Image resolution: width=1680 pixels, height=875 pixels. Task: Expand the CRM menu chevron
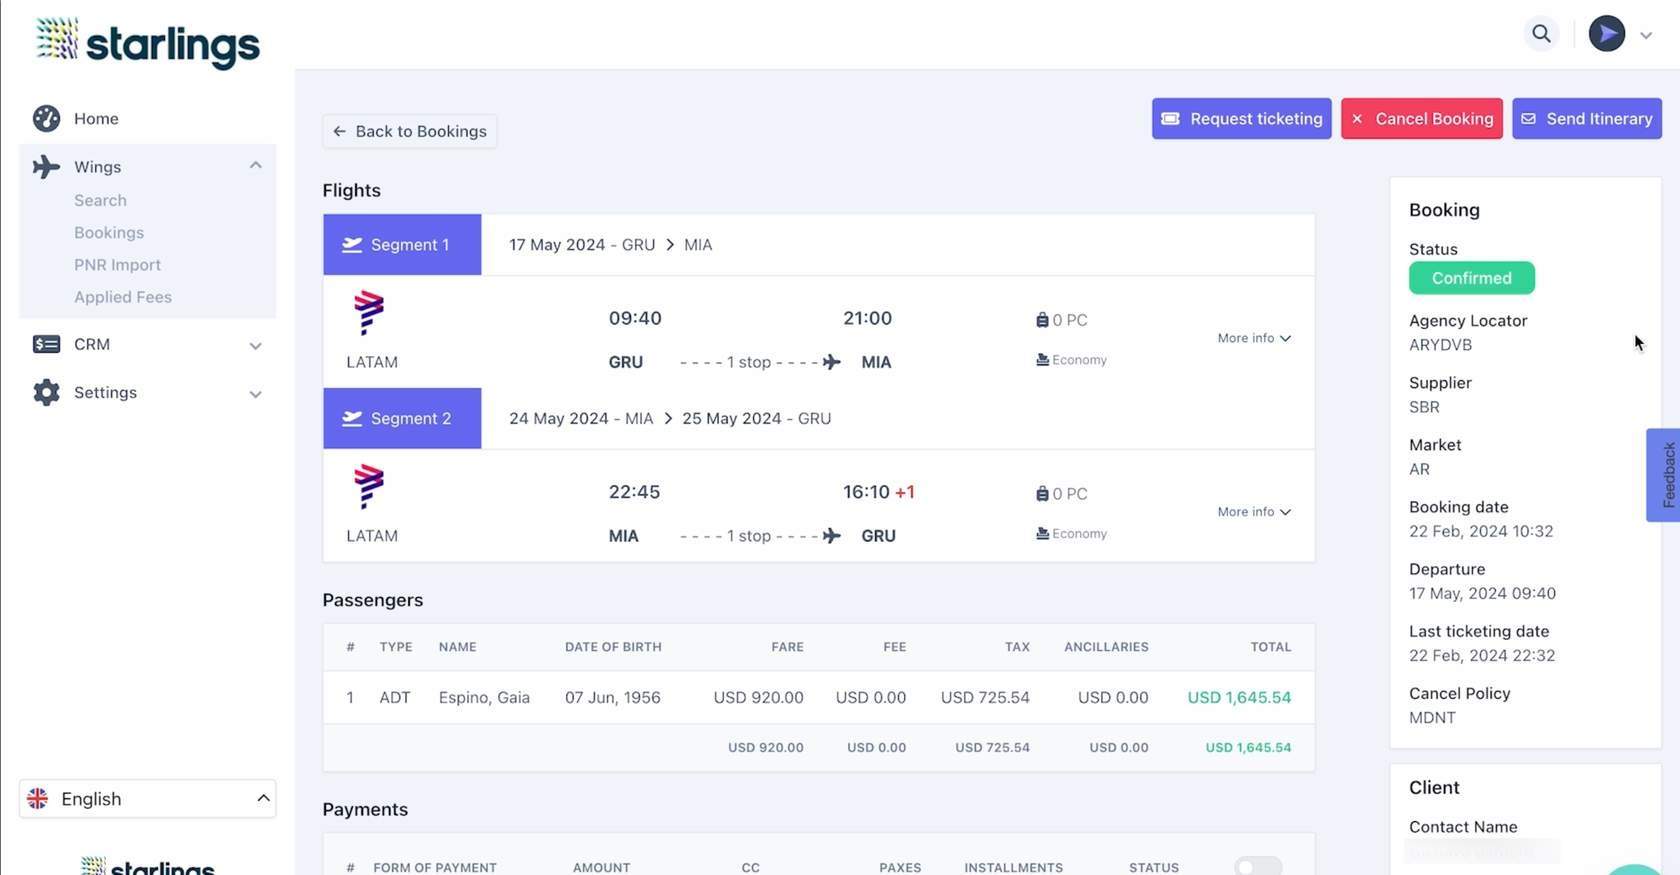point(255,345)
